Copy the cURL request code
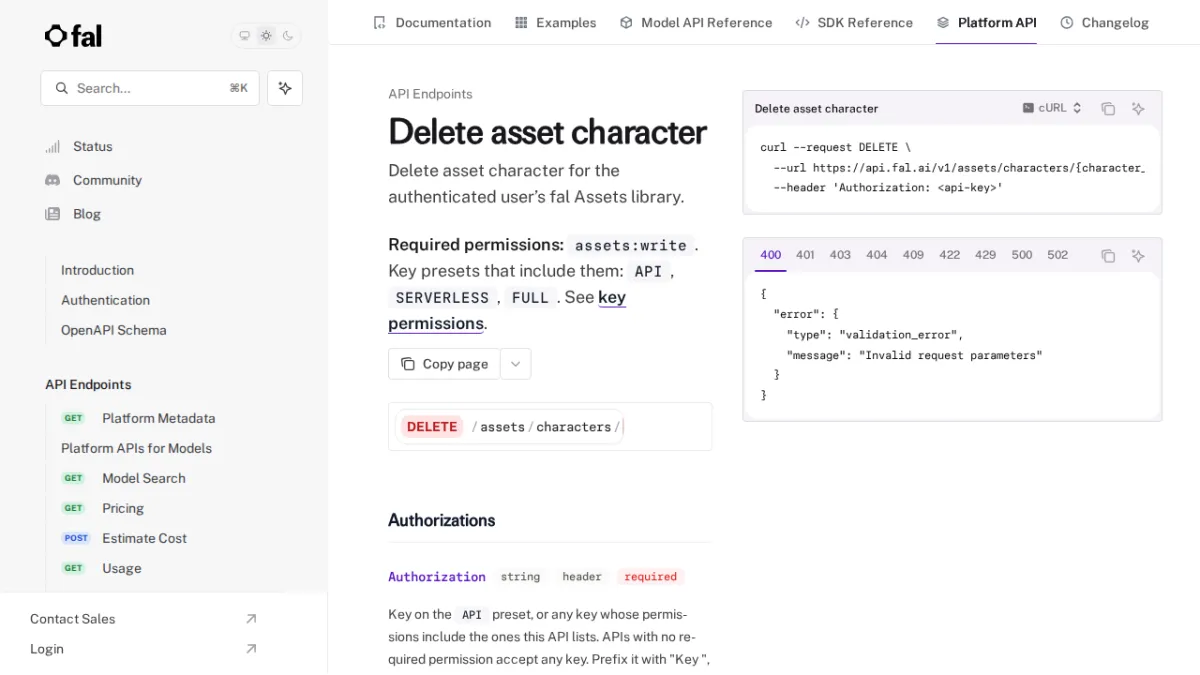Screen dimensions: 1200x675 pos(1108,109)
